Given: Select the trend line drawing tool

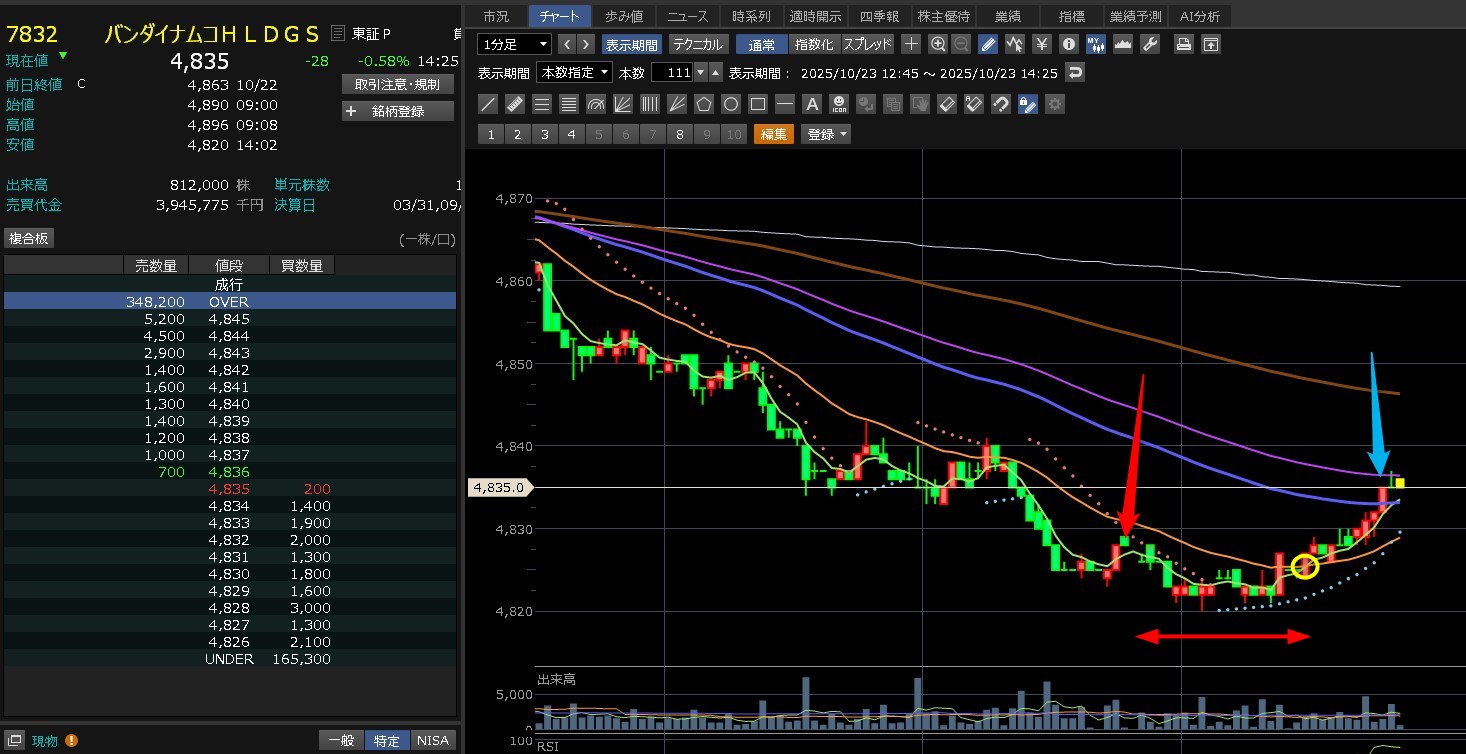Looking at the screenshot, I should [488, 104].
